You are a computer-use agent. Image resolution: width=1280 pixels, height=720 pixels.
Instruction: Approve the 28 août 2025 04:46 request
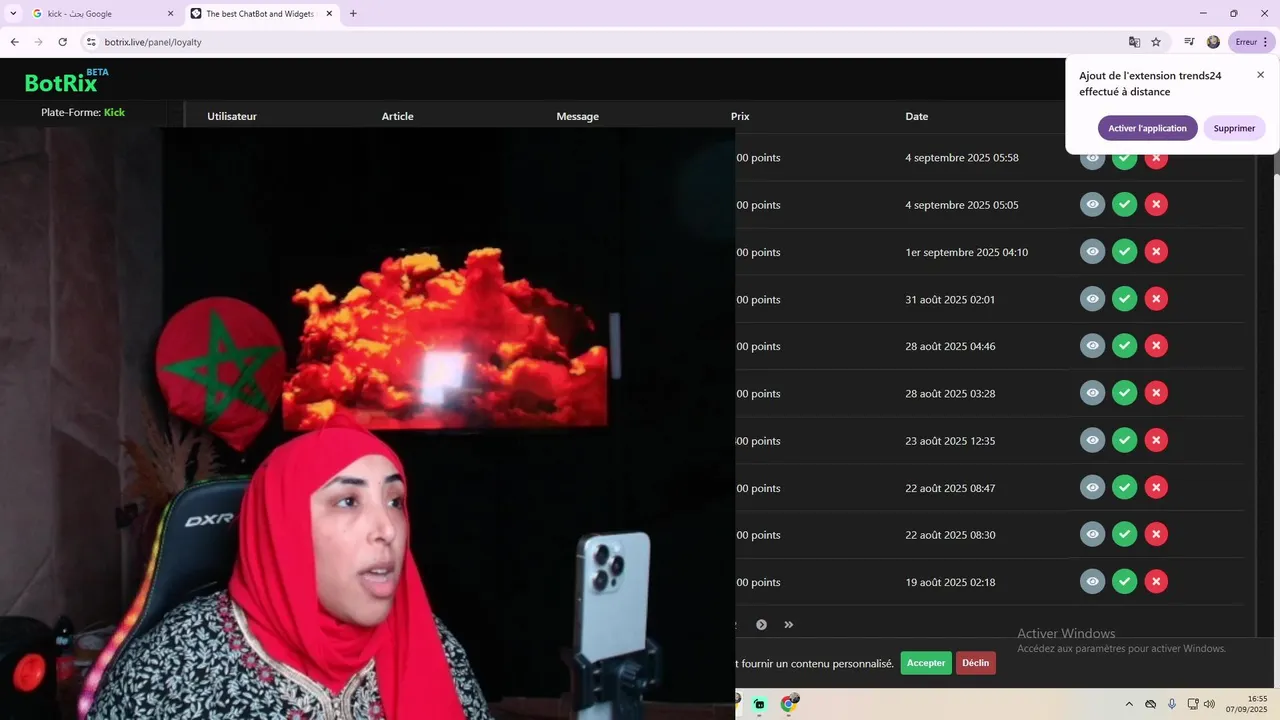(x=1124, y=345)
